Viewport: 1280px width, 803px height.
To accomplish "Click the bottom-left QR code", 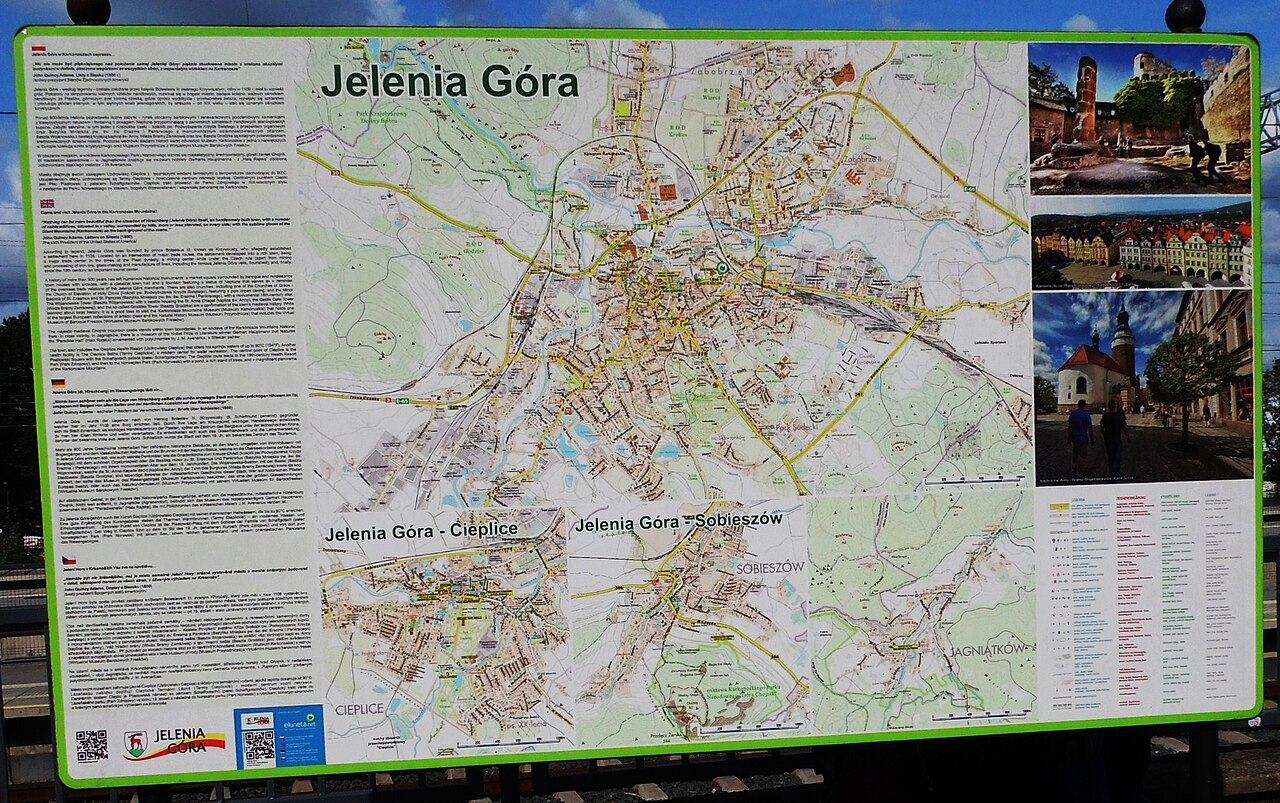I will coord(92,745).
